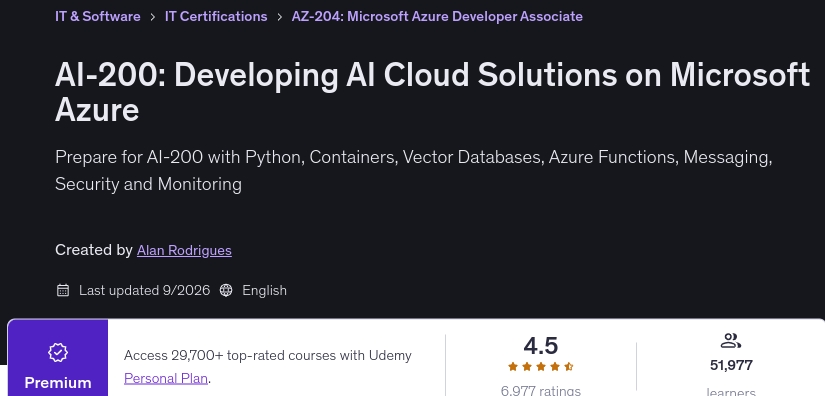The image size is (825, 396).
Task: Open AZ-204: Microsoft Azure Developer Associate breadcrumb
Action: point(437,16)
